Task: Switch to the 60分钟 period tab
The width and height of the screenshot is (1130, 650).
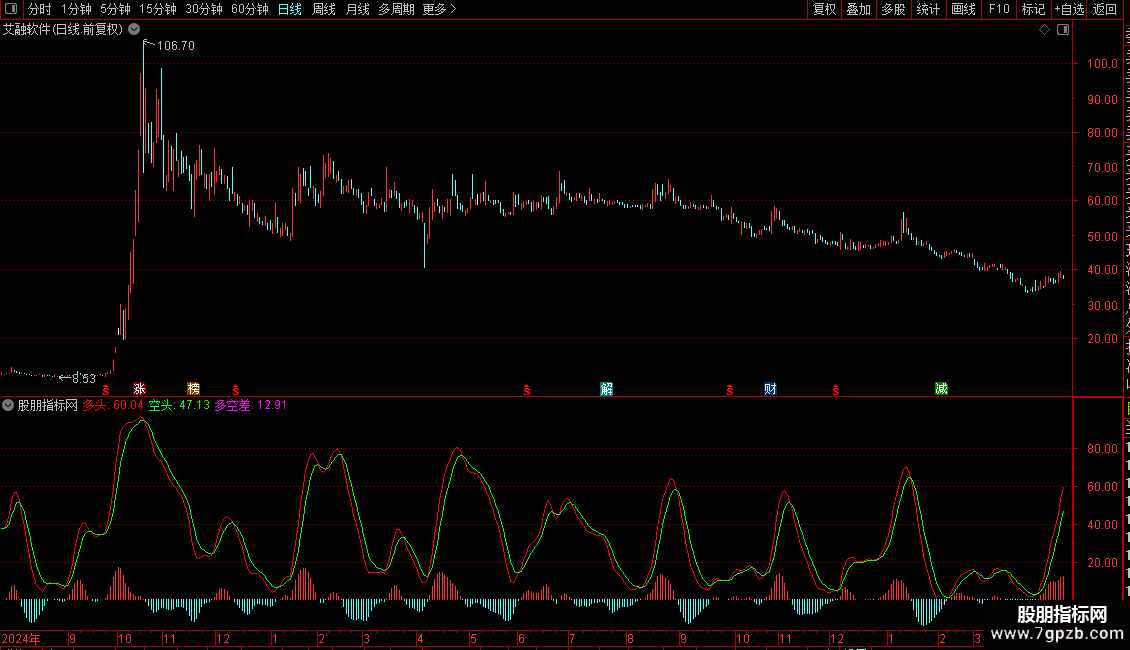Action: (249, 9)
